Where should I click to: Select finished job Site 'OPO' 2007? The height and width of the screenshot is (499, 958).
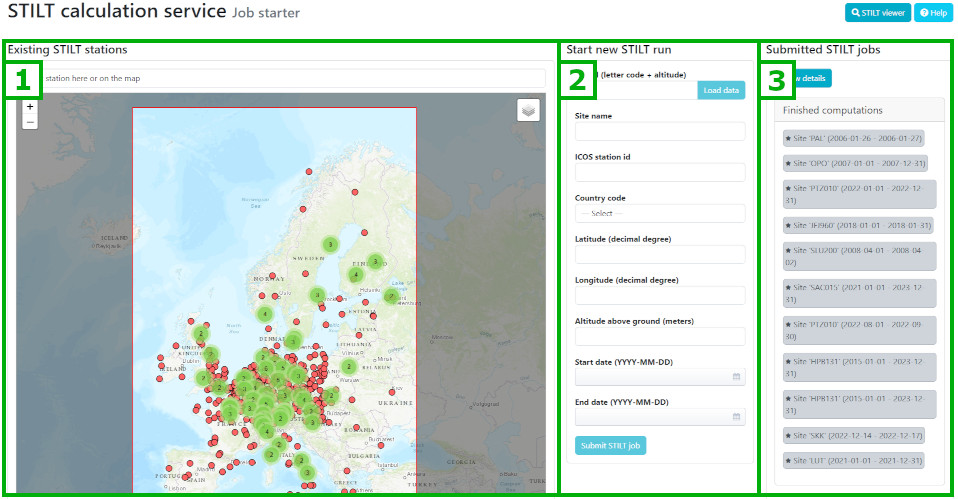[855, 163]
